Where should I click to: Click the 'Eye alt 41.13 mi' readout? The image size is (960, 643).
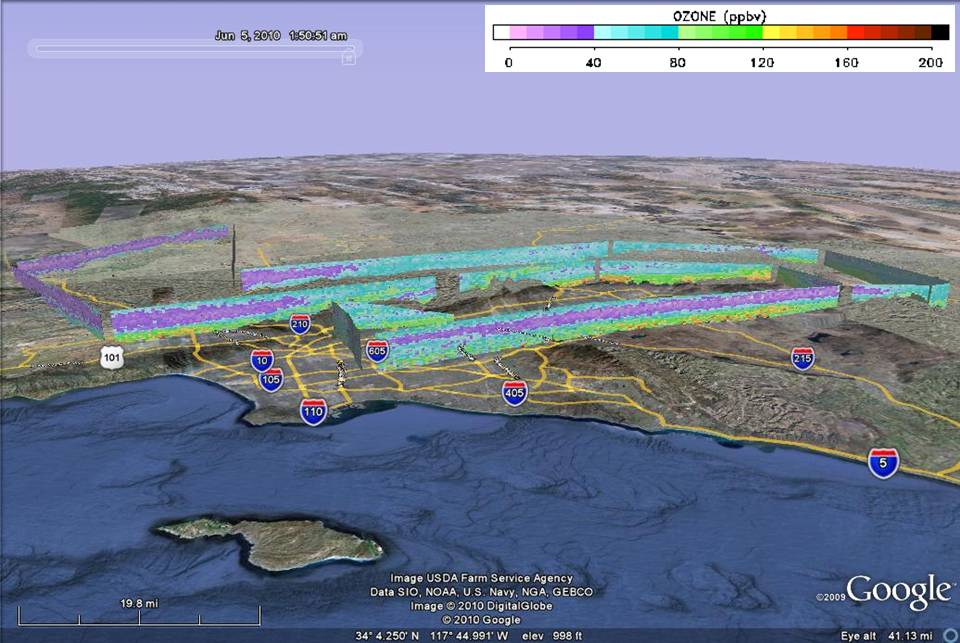tap(887, 636)
